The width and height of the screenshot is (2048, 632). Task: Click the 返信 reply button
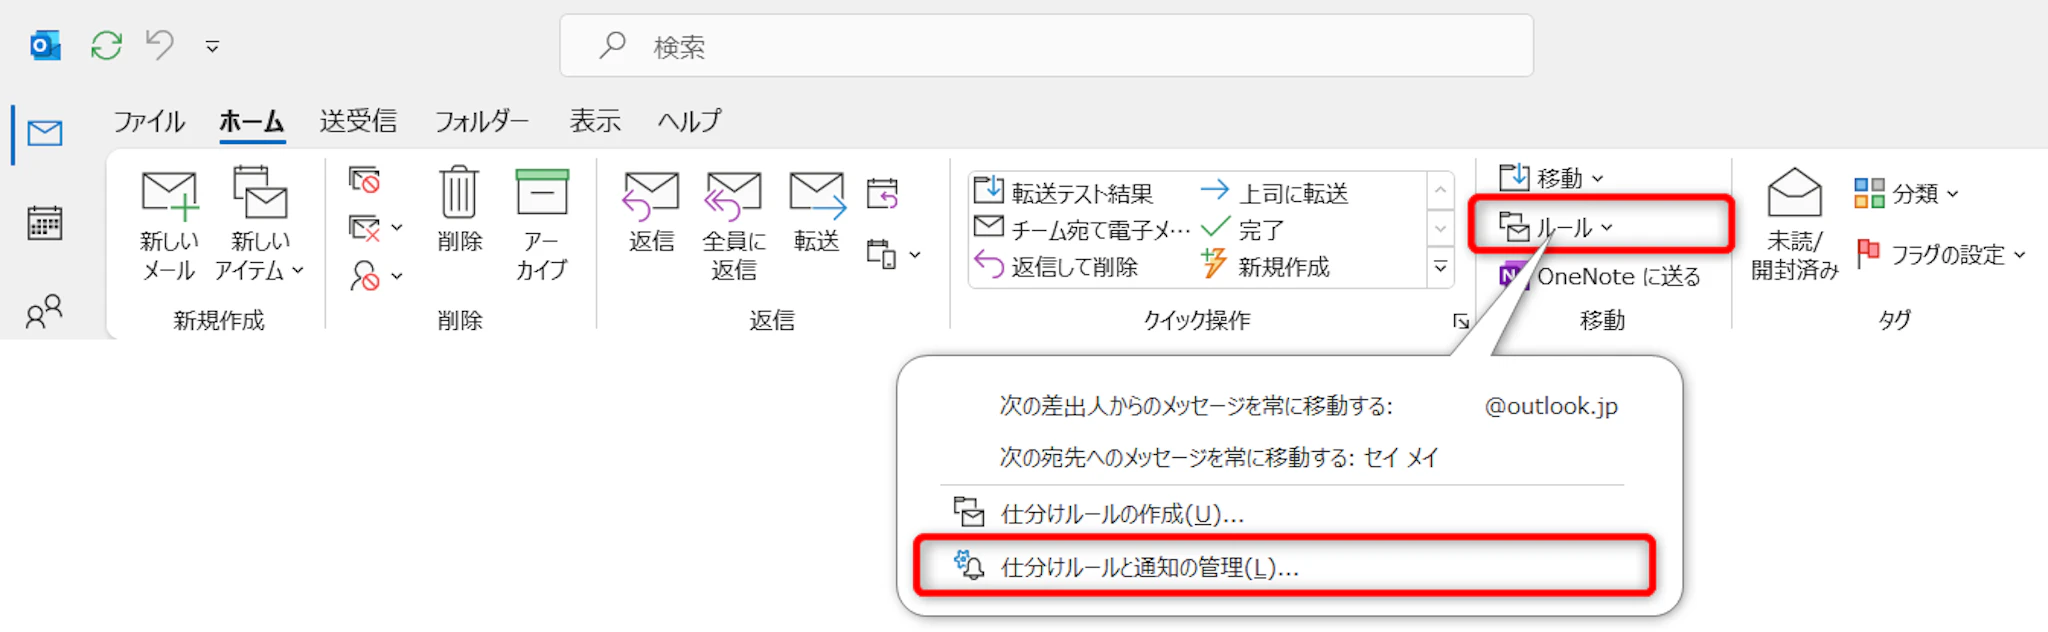(x=651, y=211)
